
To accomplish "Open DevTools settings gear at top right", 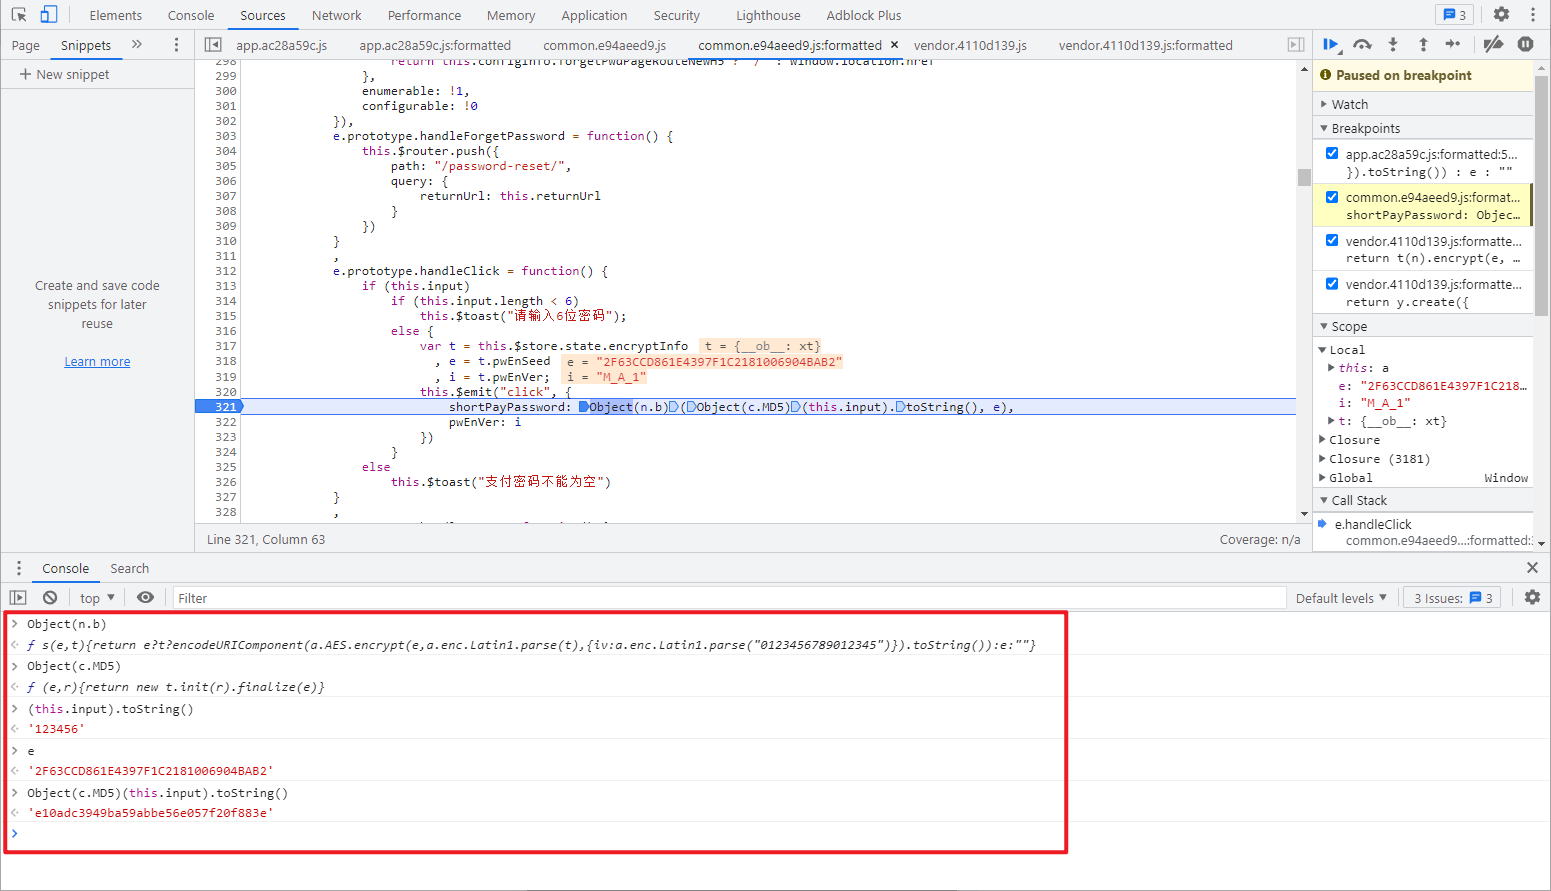I will coord(1501,15).
